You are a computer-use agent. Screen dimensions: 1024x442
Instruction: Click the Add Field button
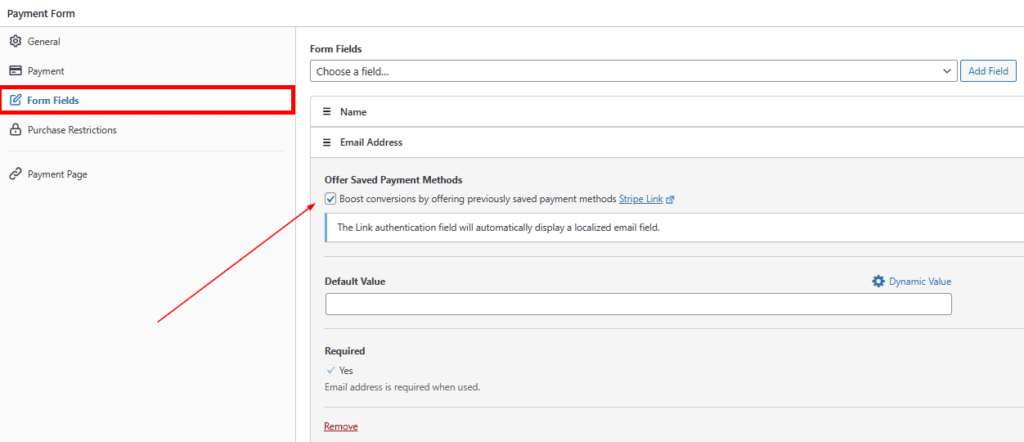987,71
